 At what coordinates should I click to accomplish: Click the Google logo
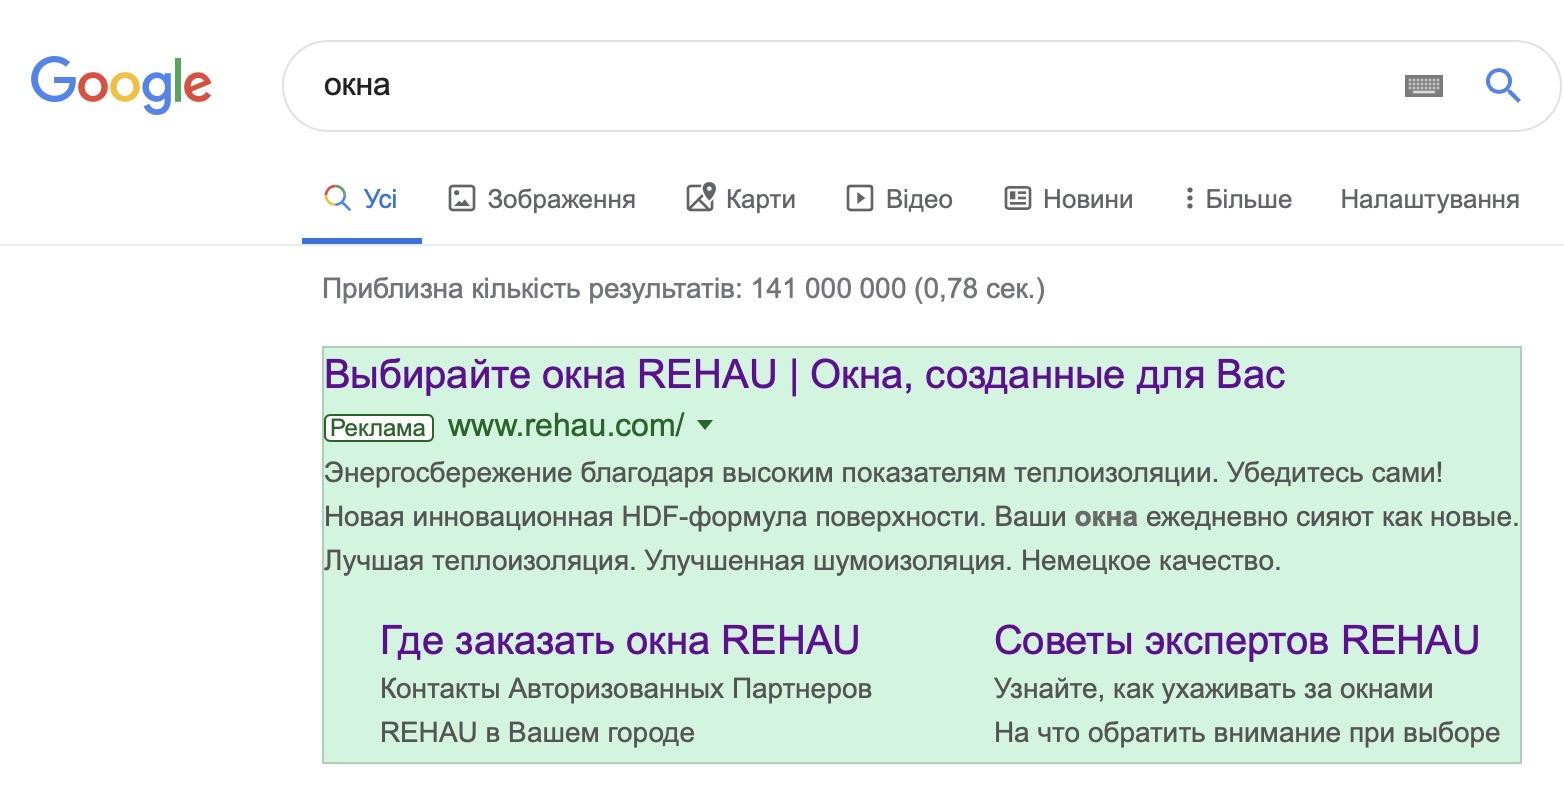point(121,85)
